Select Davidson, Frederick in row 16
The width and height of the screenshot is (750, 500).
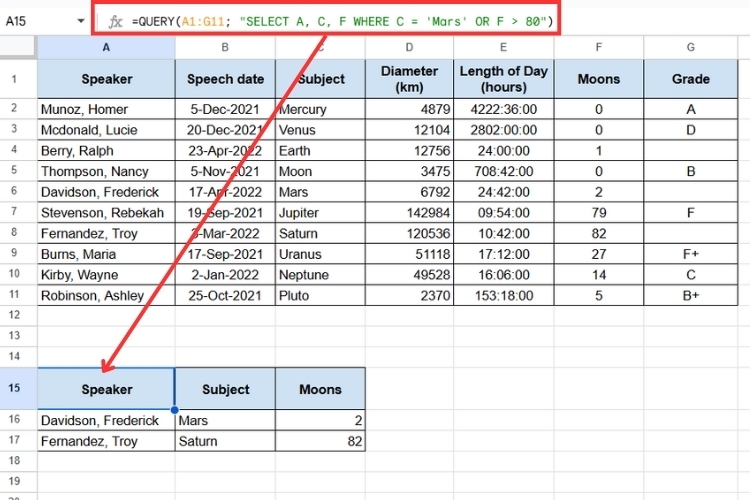click(106, 420)
